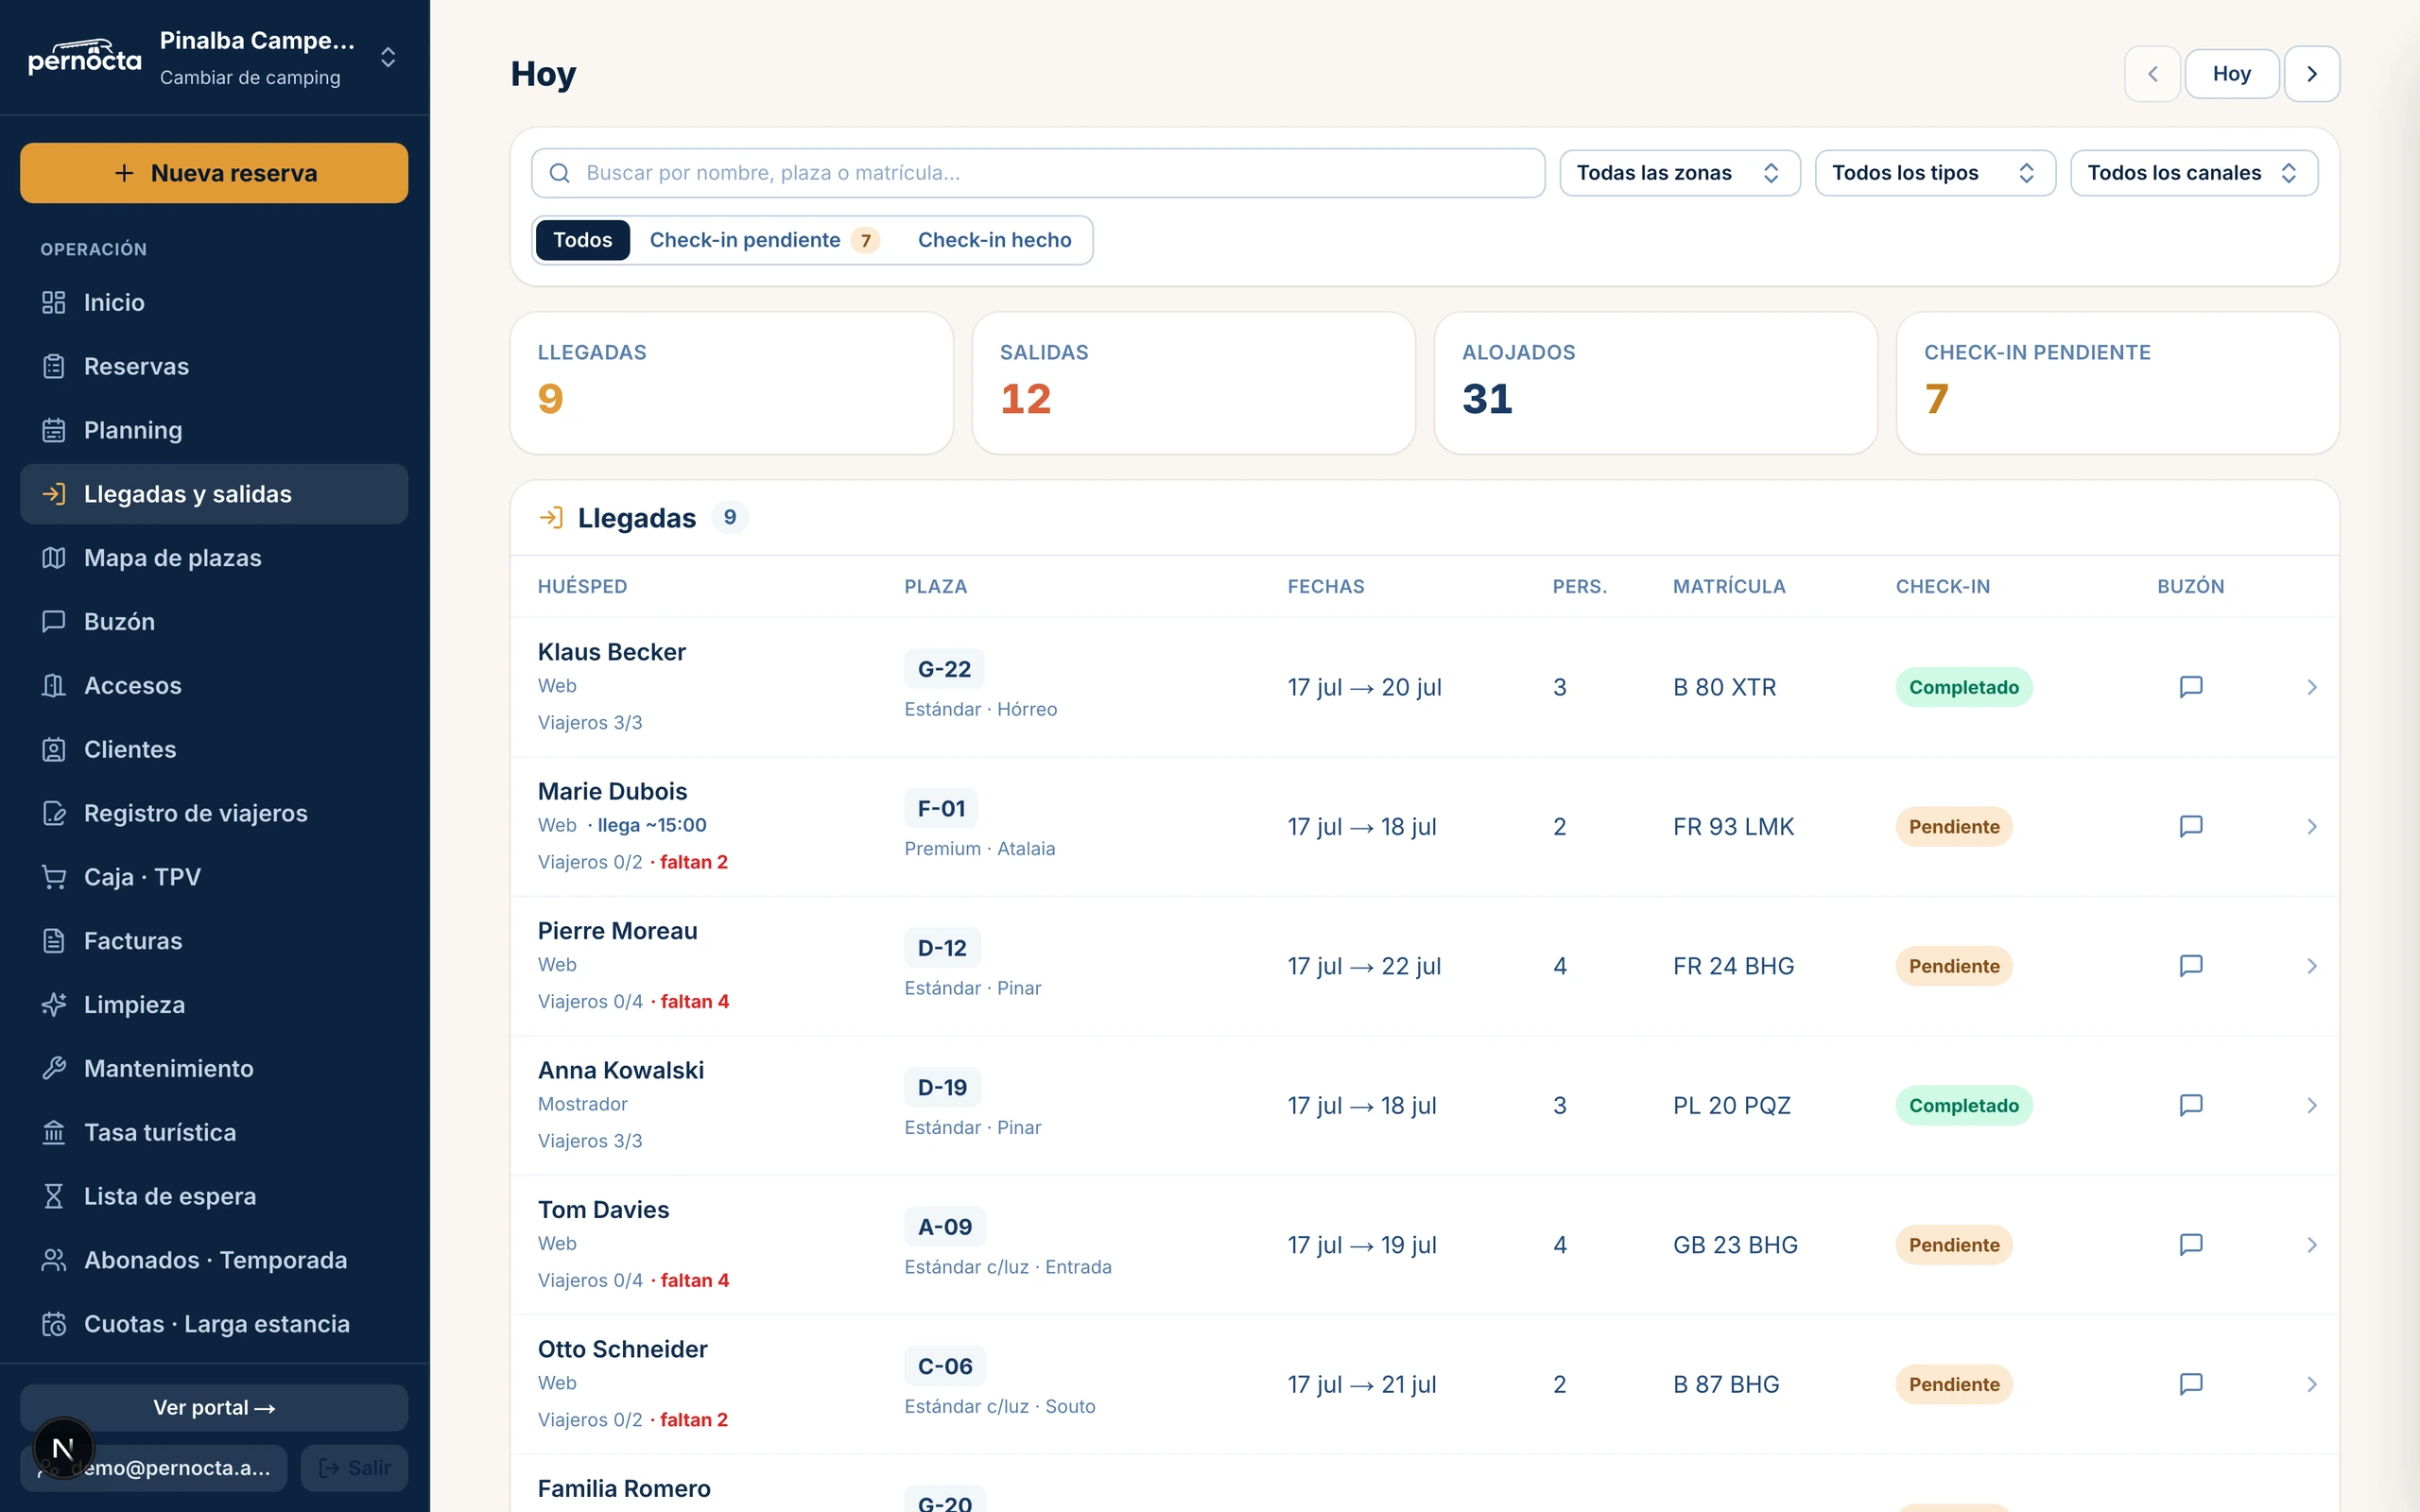Click matrícula PL 20 PQZ
Viewport: 2420px width, 1512px height.
coord(1732,1105)
